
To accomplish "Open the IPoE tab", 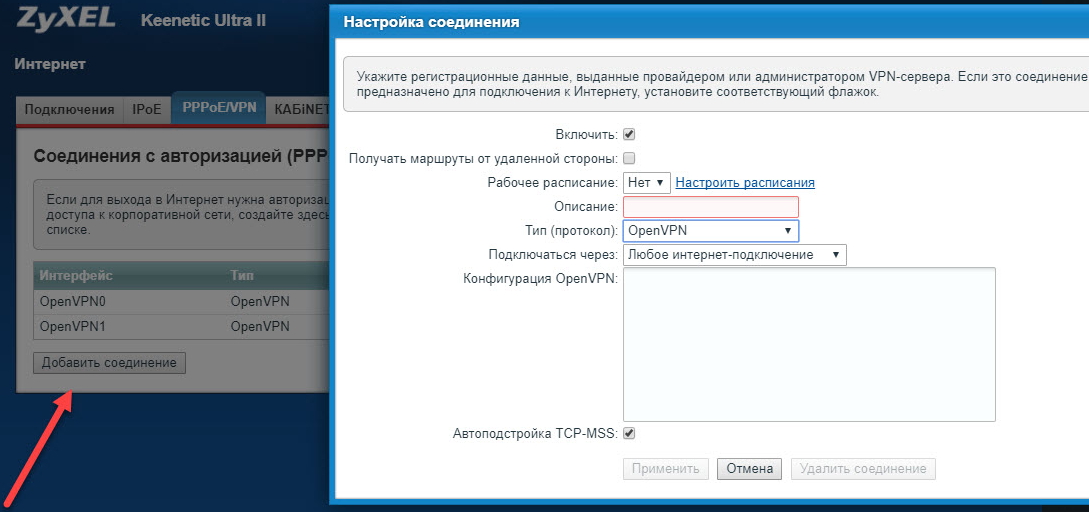I will click(147, 110).
